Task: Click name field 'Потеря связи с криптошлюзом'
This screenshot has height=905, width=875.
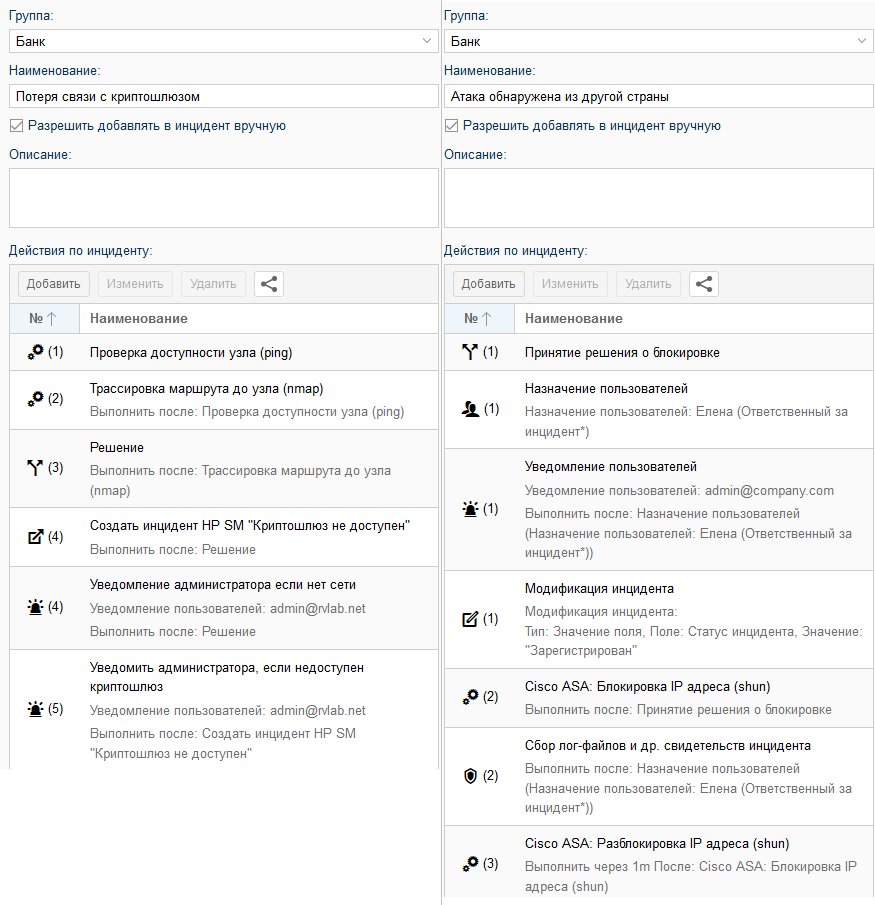Action: coord(224,97)
